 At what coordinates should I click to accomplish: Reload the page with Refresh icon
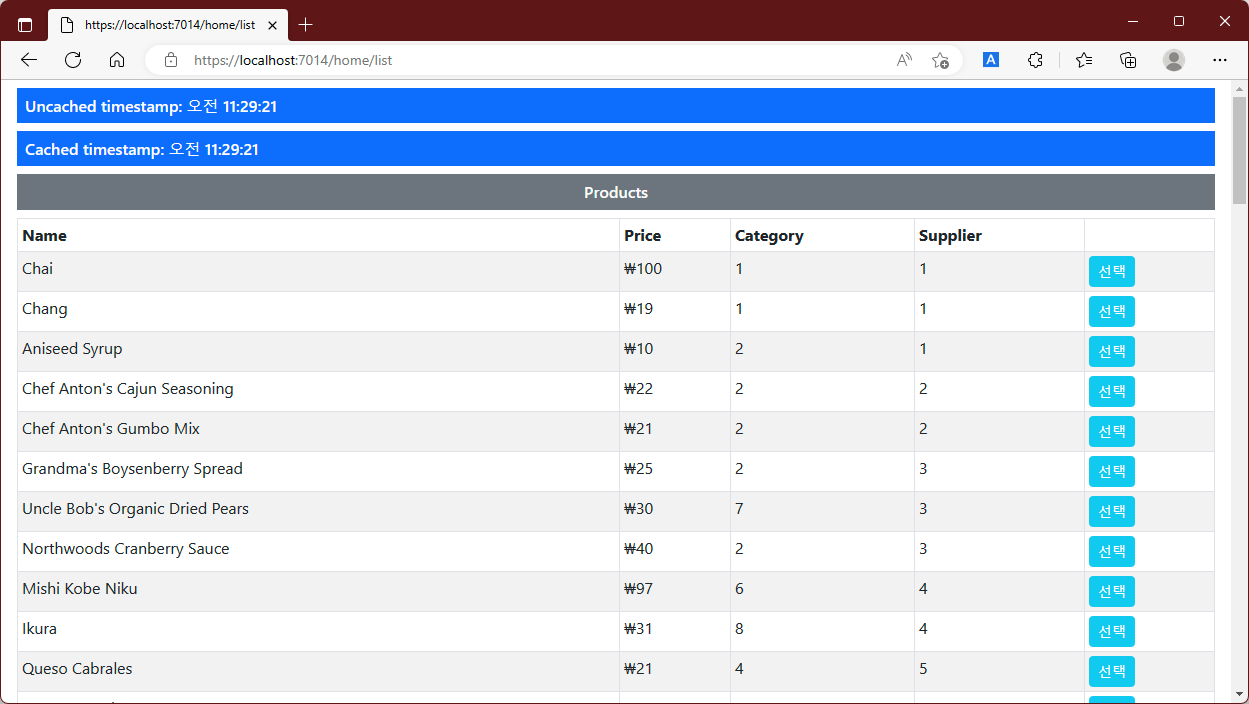point(73,60)
